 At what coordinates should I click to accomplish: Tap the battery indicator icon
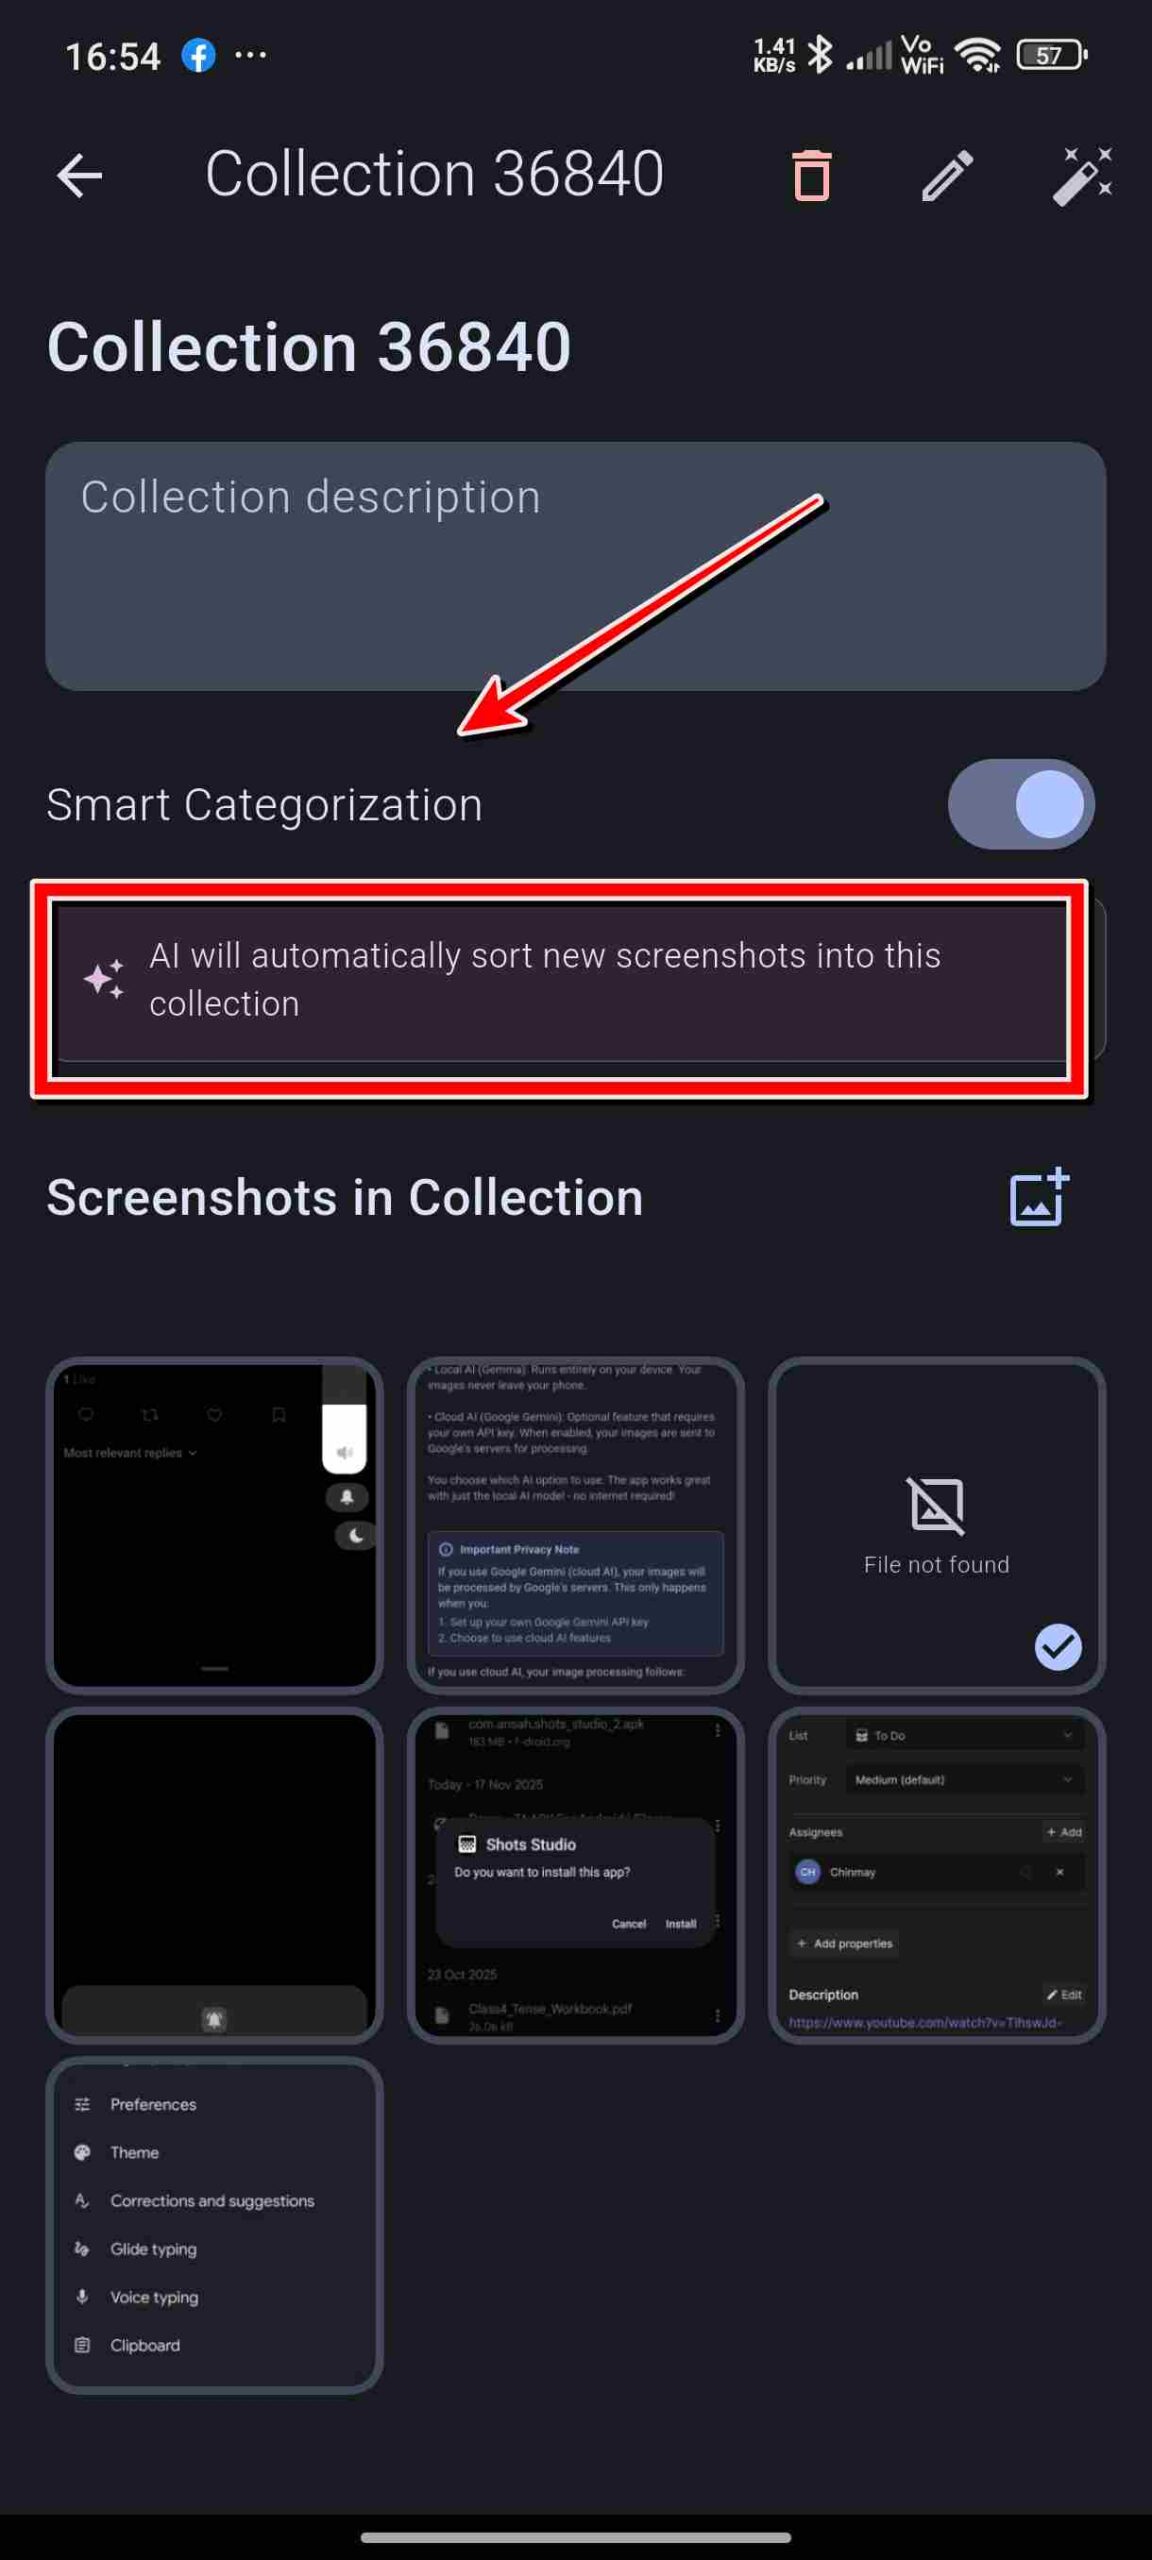coord(1051,55)
